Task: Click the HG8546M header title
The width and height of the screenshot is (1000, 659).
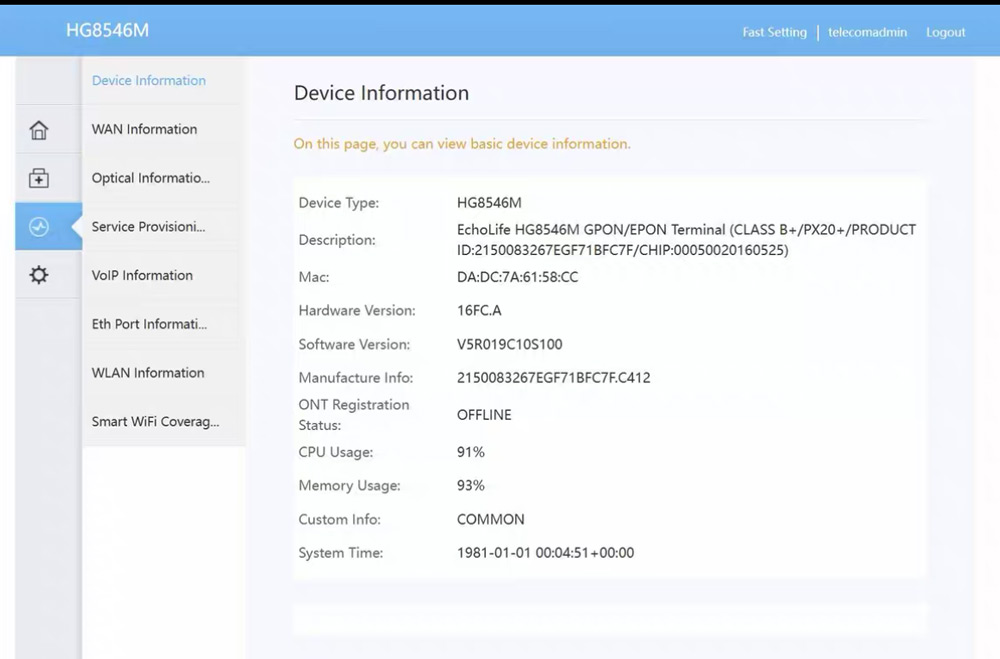Action: point(107,30)
